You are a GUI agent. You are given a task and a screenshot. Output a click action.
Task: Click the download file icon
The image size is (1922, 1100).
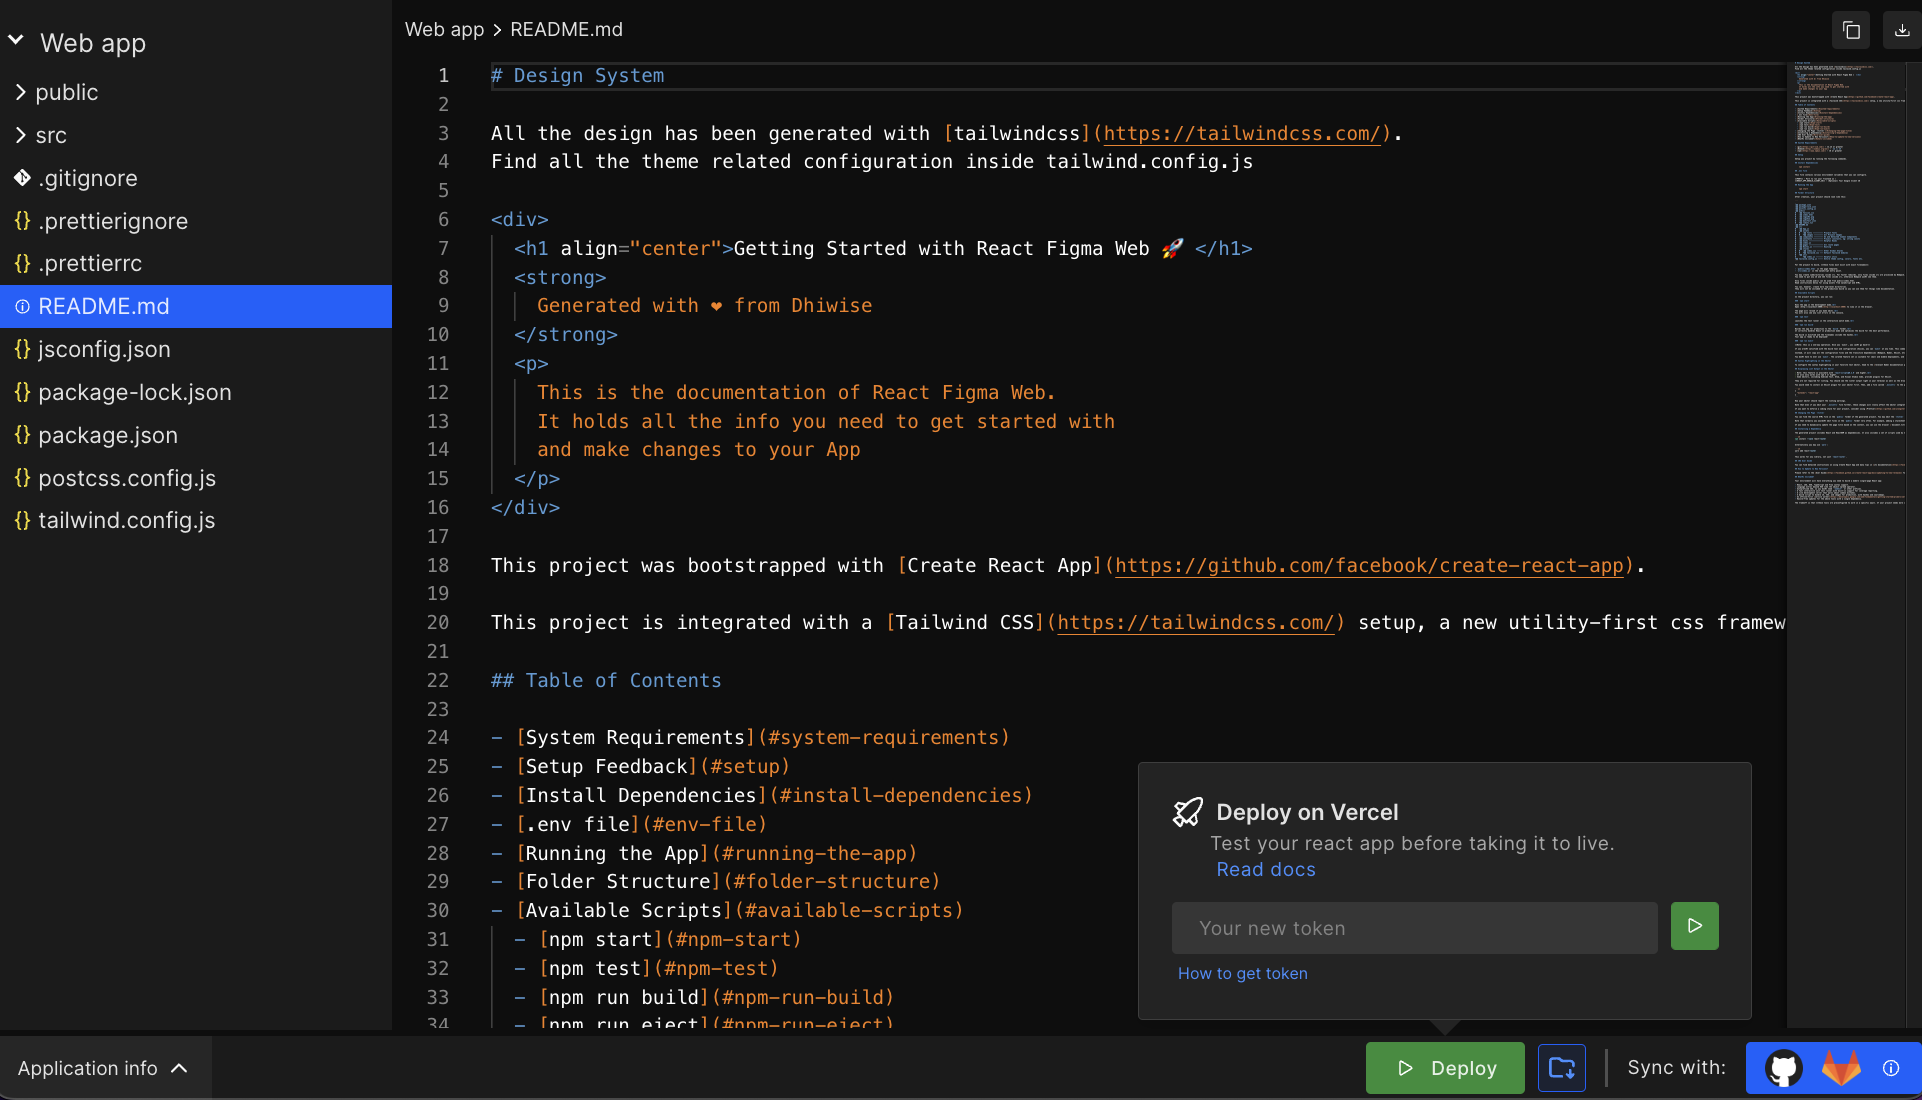[1901, 30]
